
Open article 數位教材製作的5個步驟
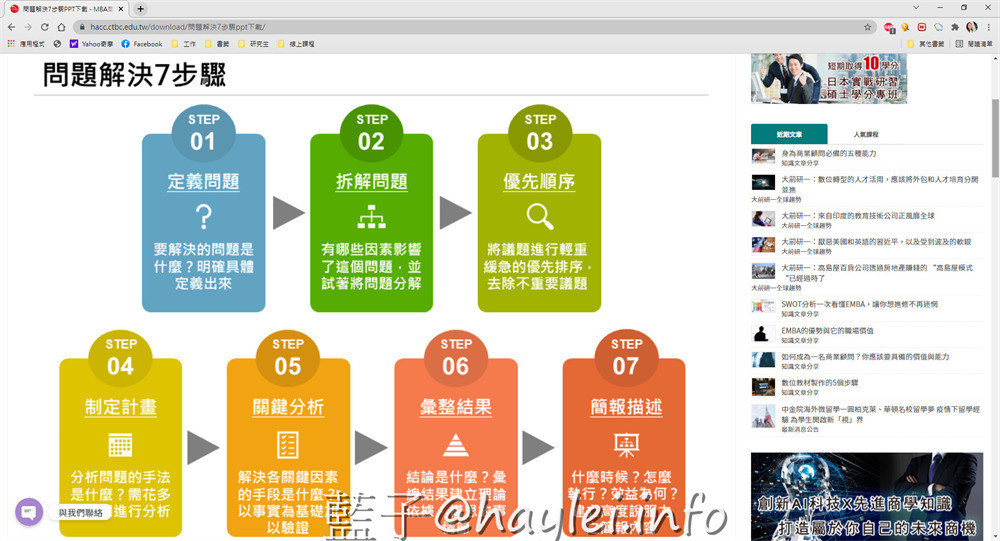820,383
